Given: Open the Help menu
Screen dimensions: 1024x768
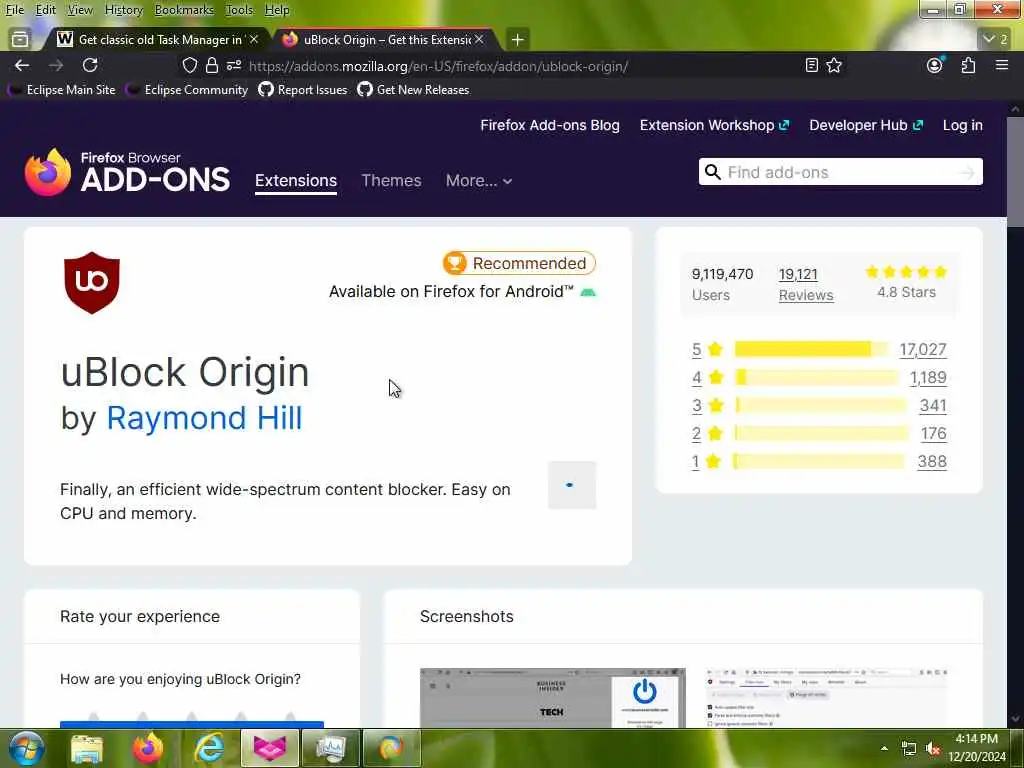Looking at the screenshot, I should 277,10.
